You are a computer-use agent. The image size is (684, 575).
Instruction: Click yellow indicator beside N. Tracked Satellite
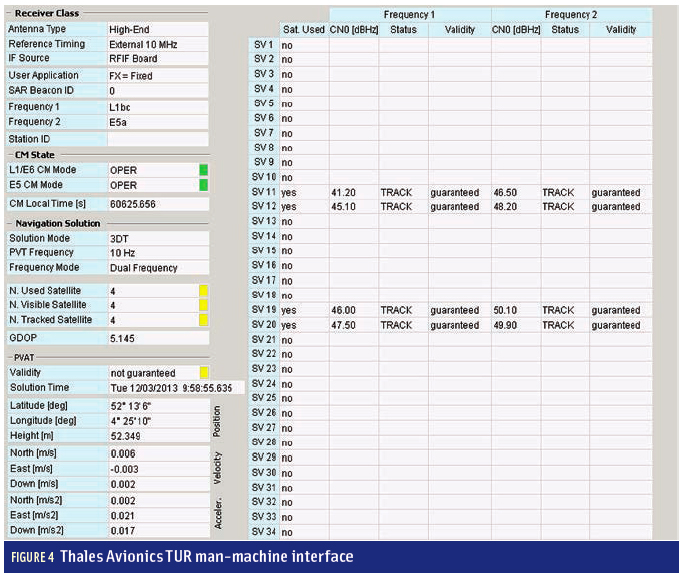tap(204, 320)
